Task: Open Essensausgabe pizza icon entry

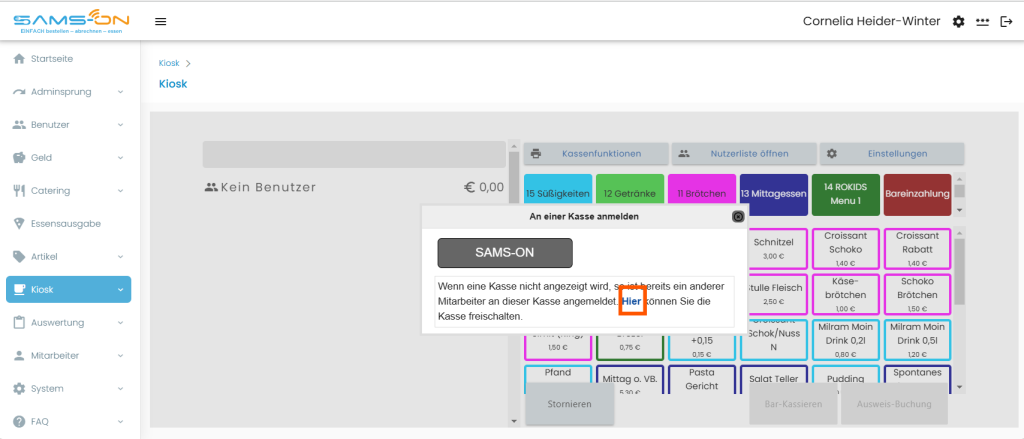Action: point(19,223)
